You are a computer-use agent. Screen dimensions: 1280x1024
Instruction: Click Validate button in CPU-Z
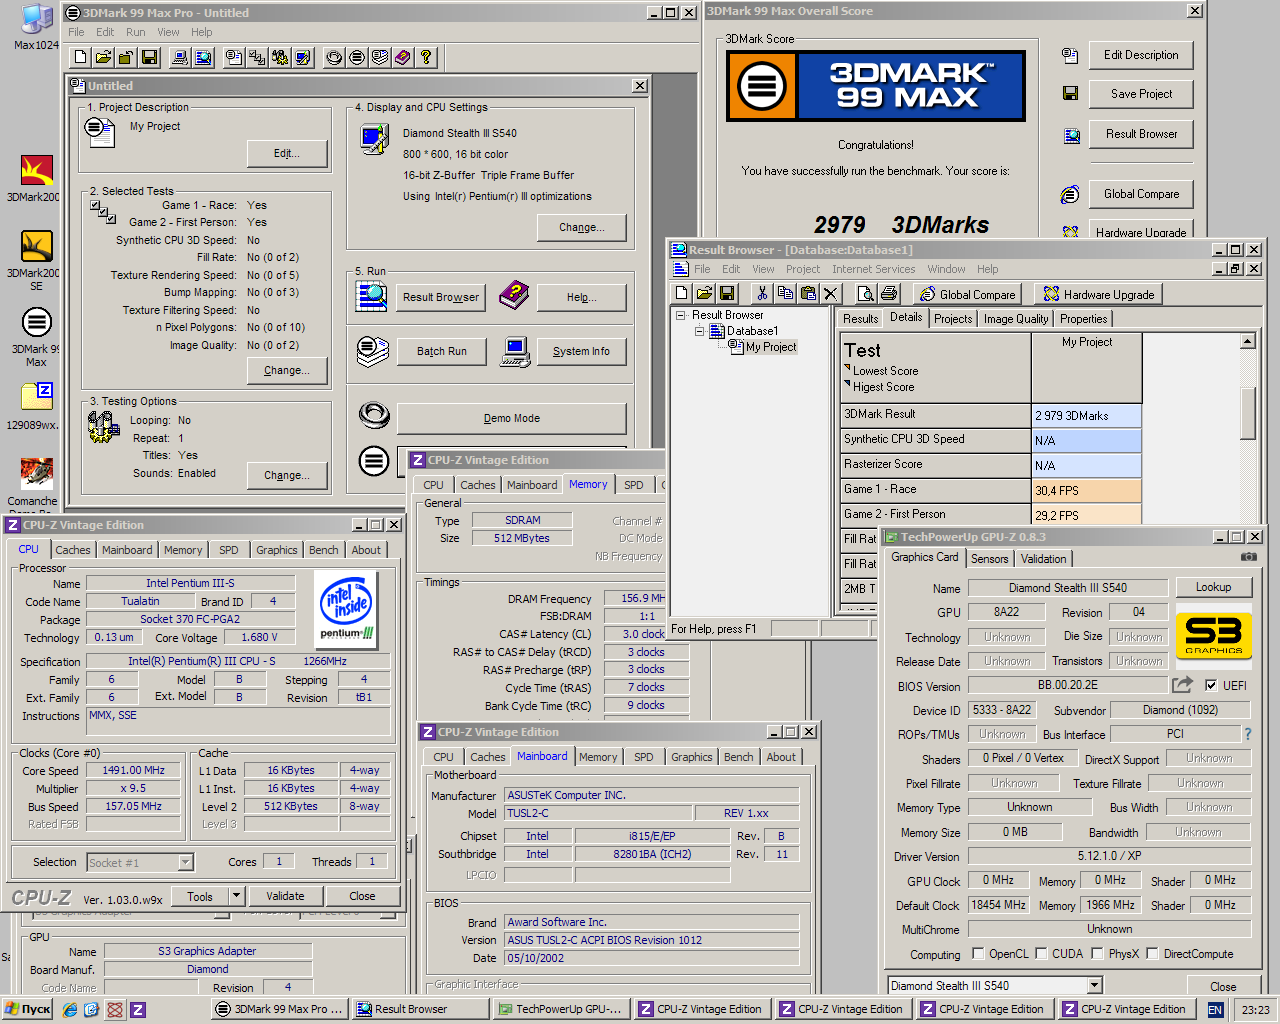click(x=285, y=896)
